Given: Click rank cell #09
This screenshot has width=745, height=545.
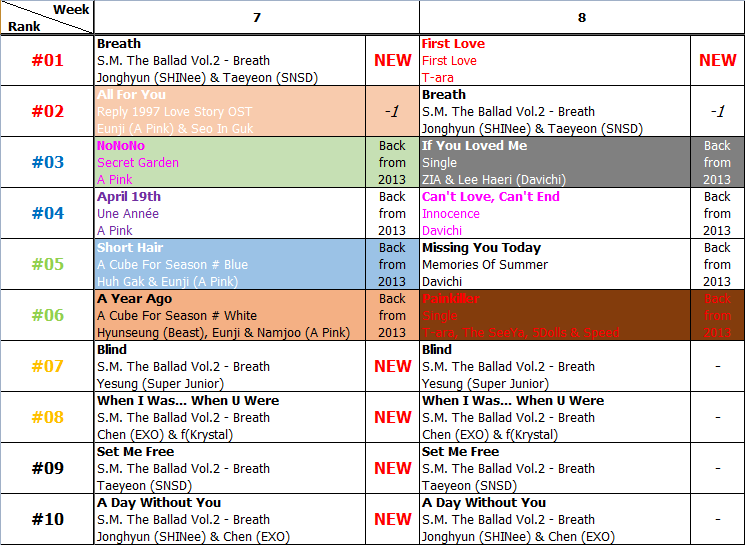Looking at the screenshot, I should 47,468.
